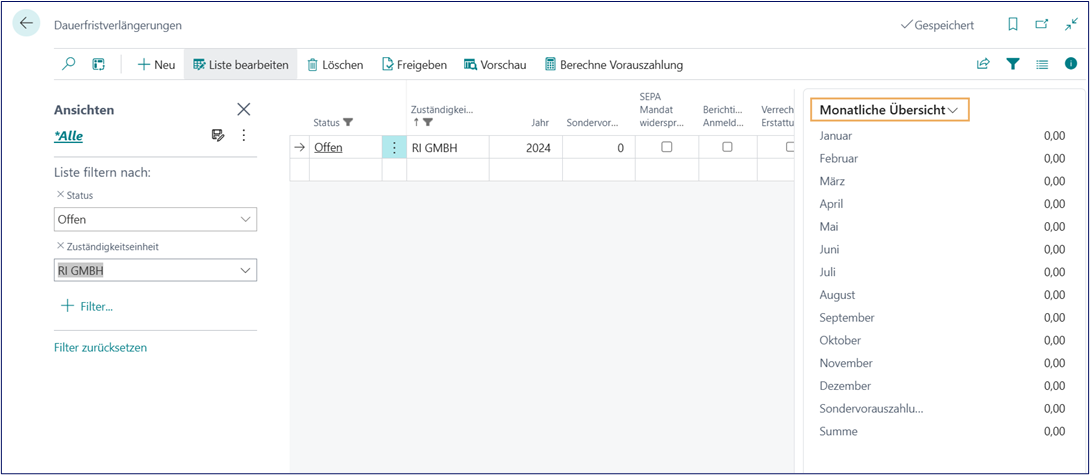Click Freigeben in the toolbar
The height and width of the screenshot is (475, 1090).
click(413, 64)
